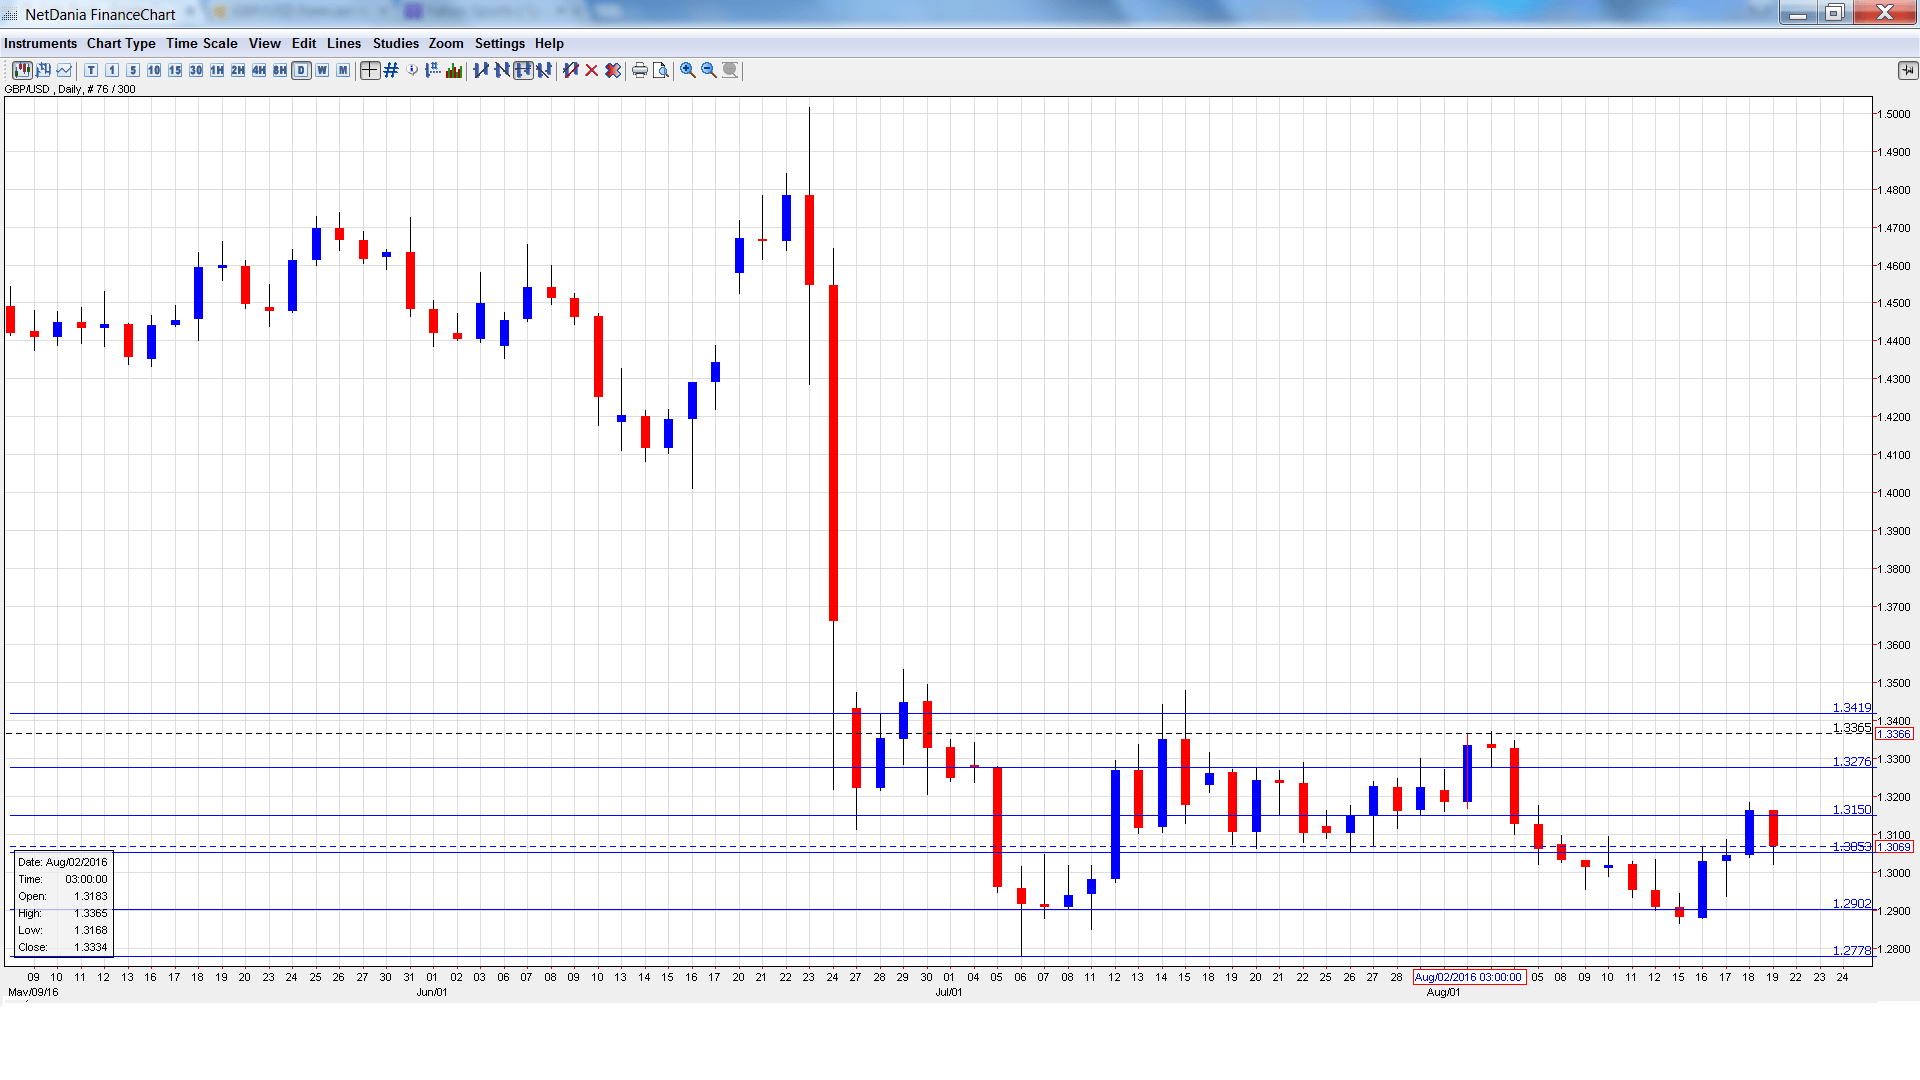Delete selected line red X
Viewport: 1920px width, 1080px height.
(x=592, y=70)
